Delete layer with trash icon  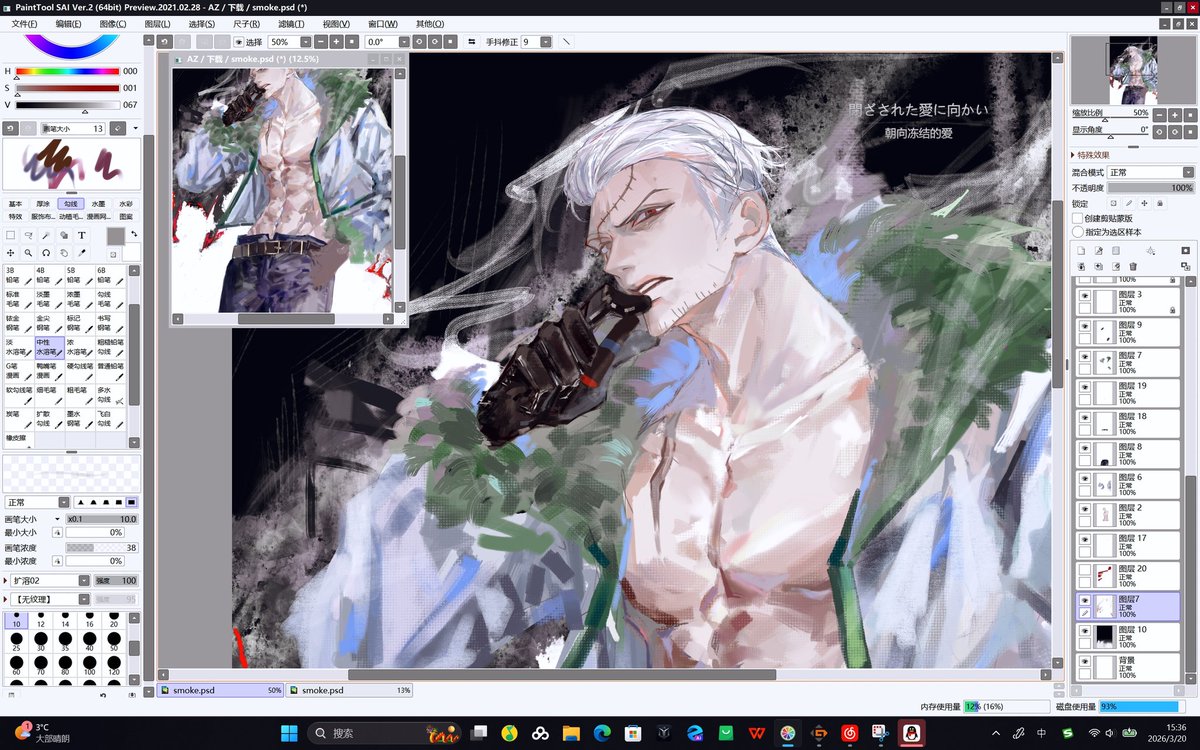[x=1133, y=266]
